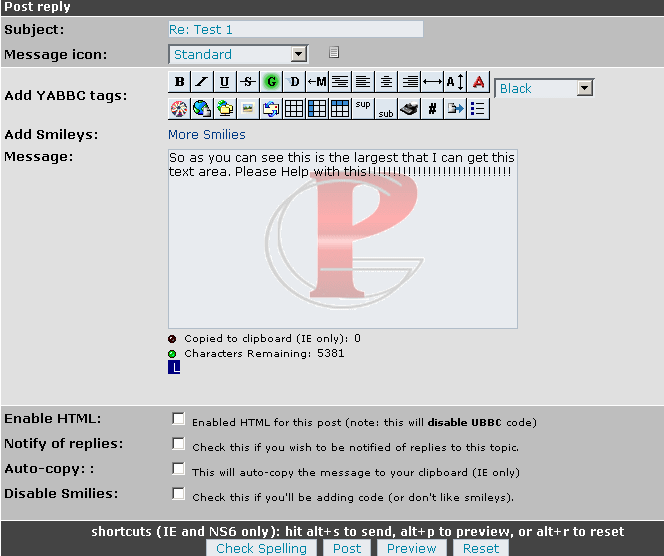Apply the Italic tag button
Screen dimensions: 664x556
coord(202,83)
